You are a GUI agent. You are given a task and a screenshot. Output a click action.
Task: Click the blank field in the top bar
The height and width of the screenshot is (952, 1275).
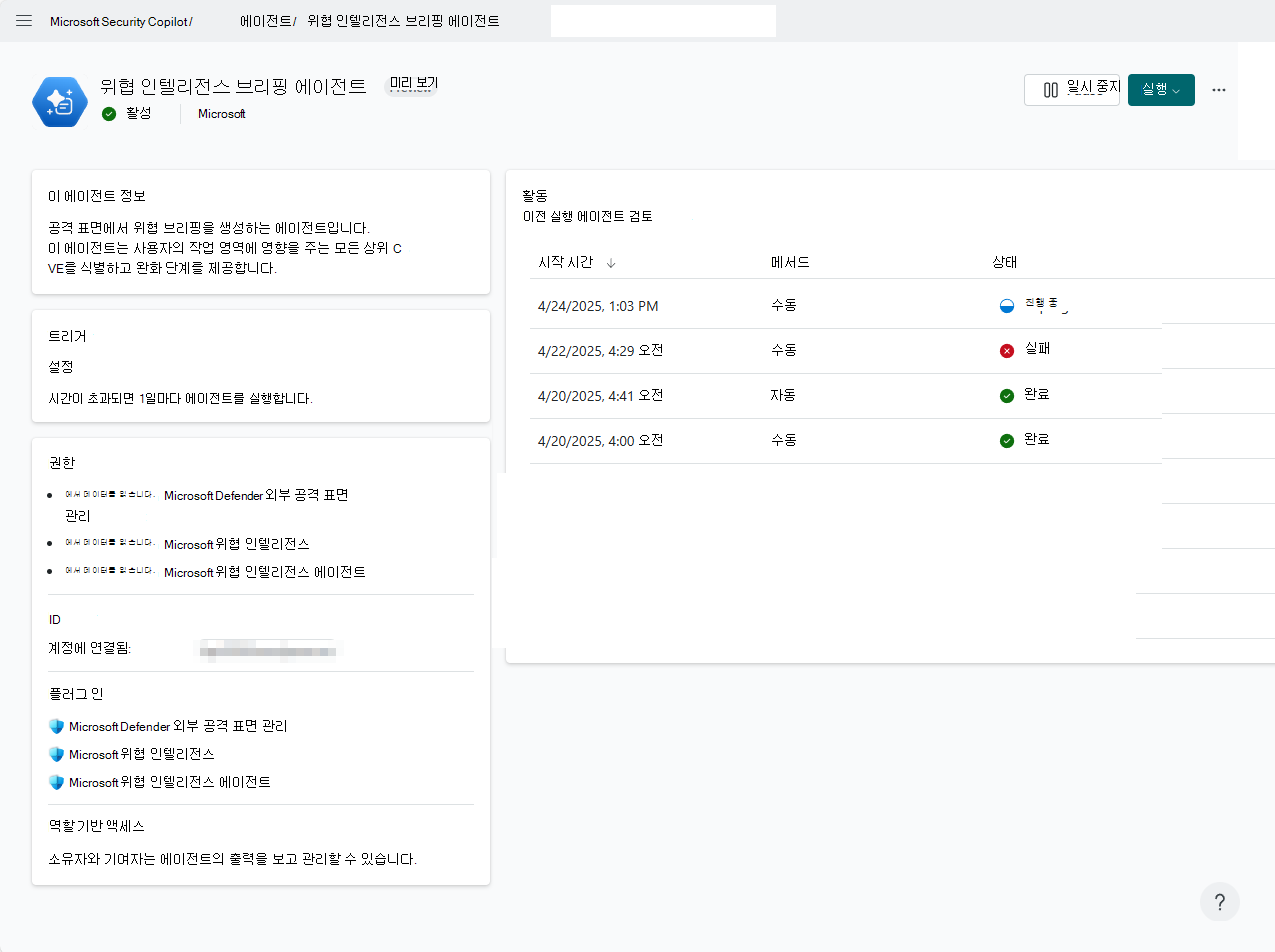click(x=663, y=21)
